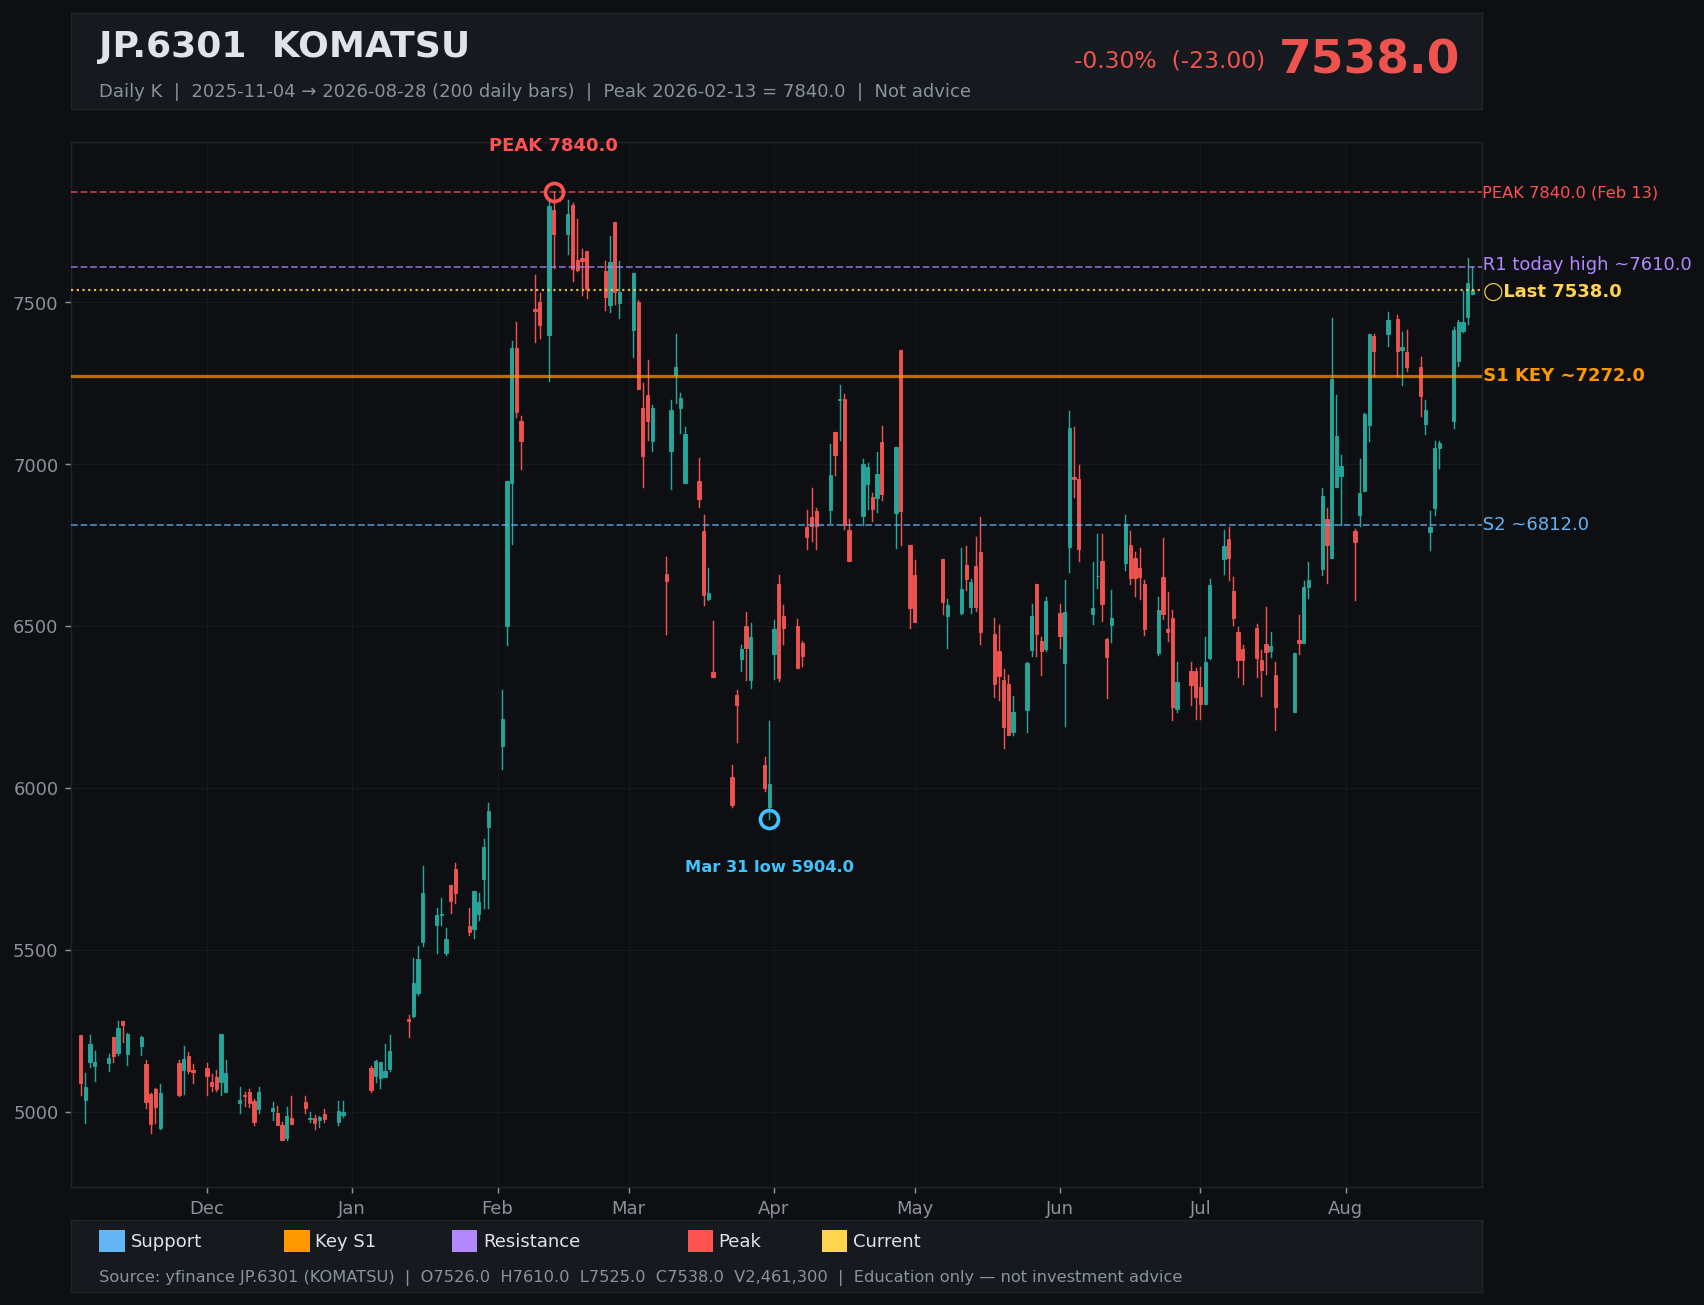Click the 'Aug' x-axis label
Image resolution: width=1704 pixels, height=1305 pixels.
[x=1345, y=1208]
